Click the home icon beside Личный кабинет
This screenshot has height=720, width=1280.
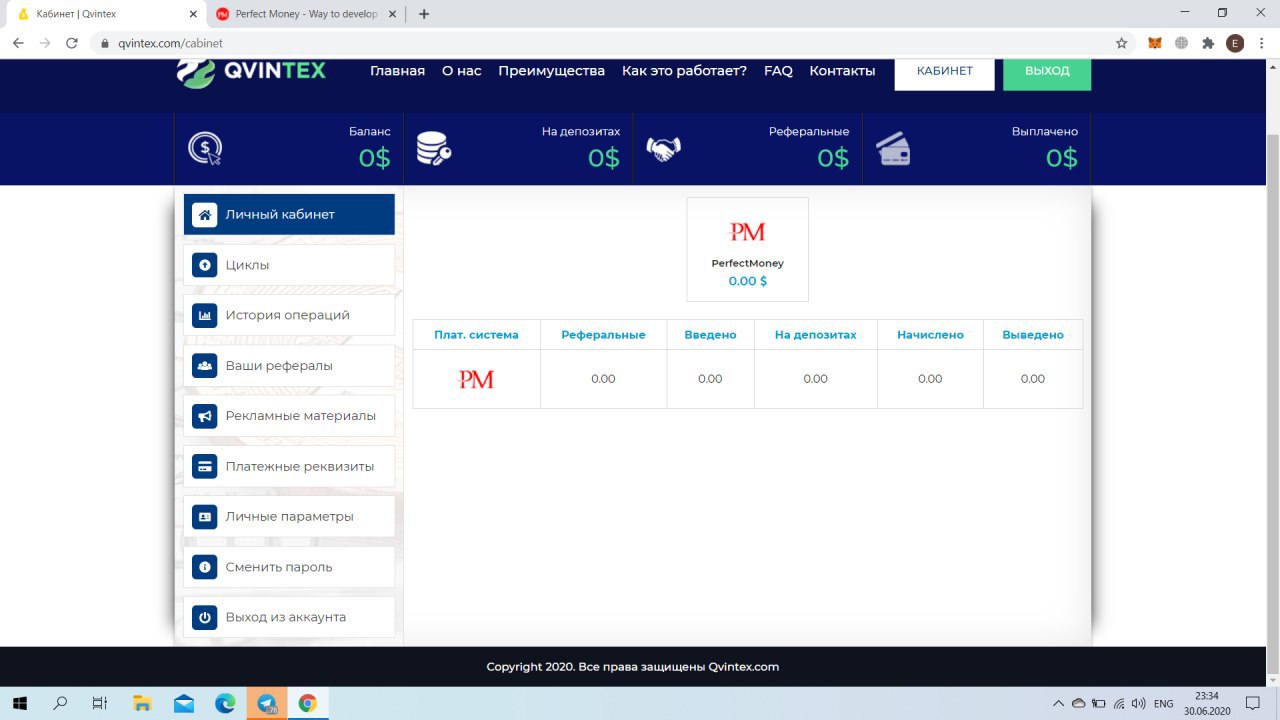(205, 215)
